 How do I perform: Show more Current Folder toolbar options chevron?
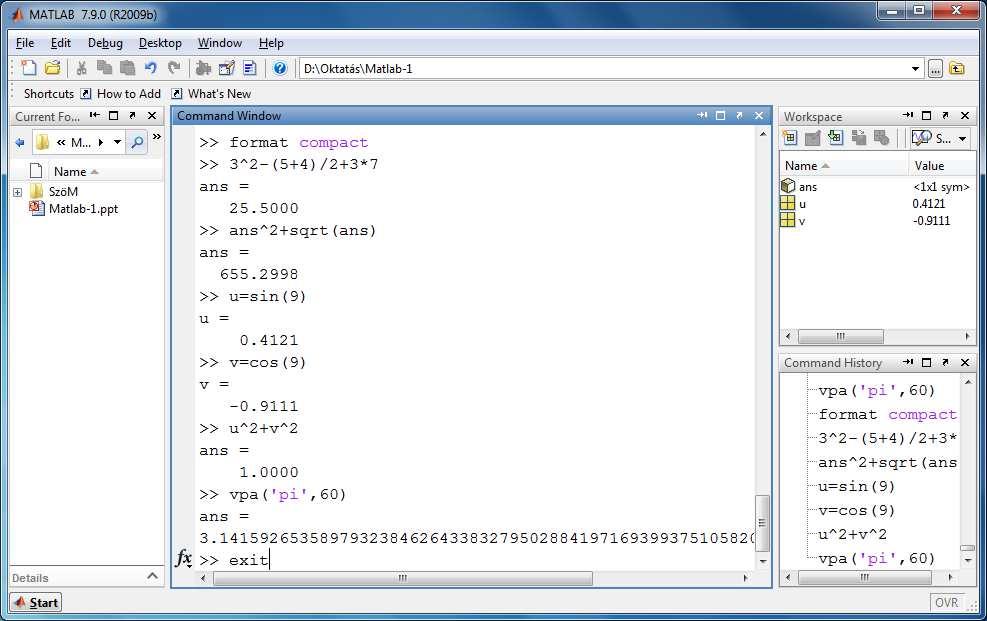157,137
